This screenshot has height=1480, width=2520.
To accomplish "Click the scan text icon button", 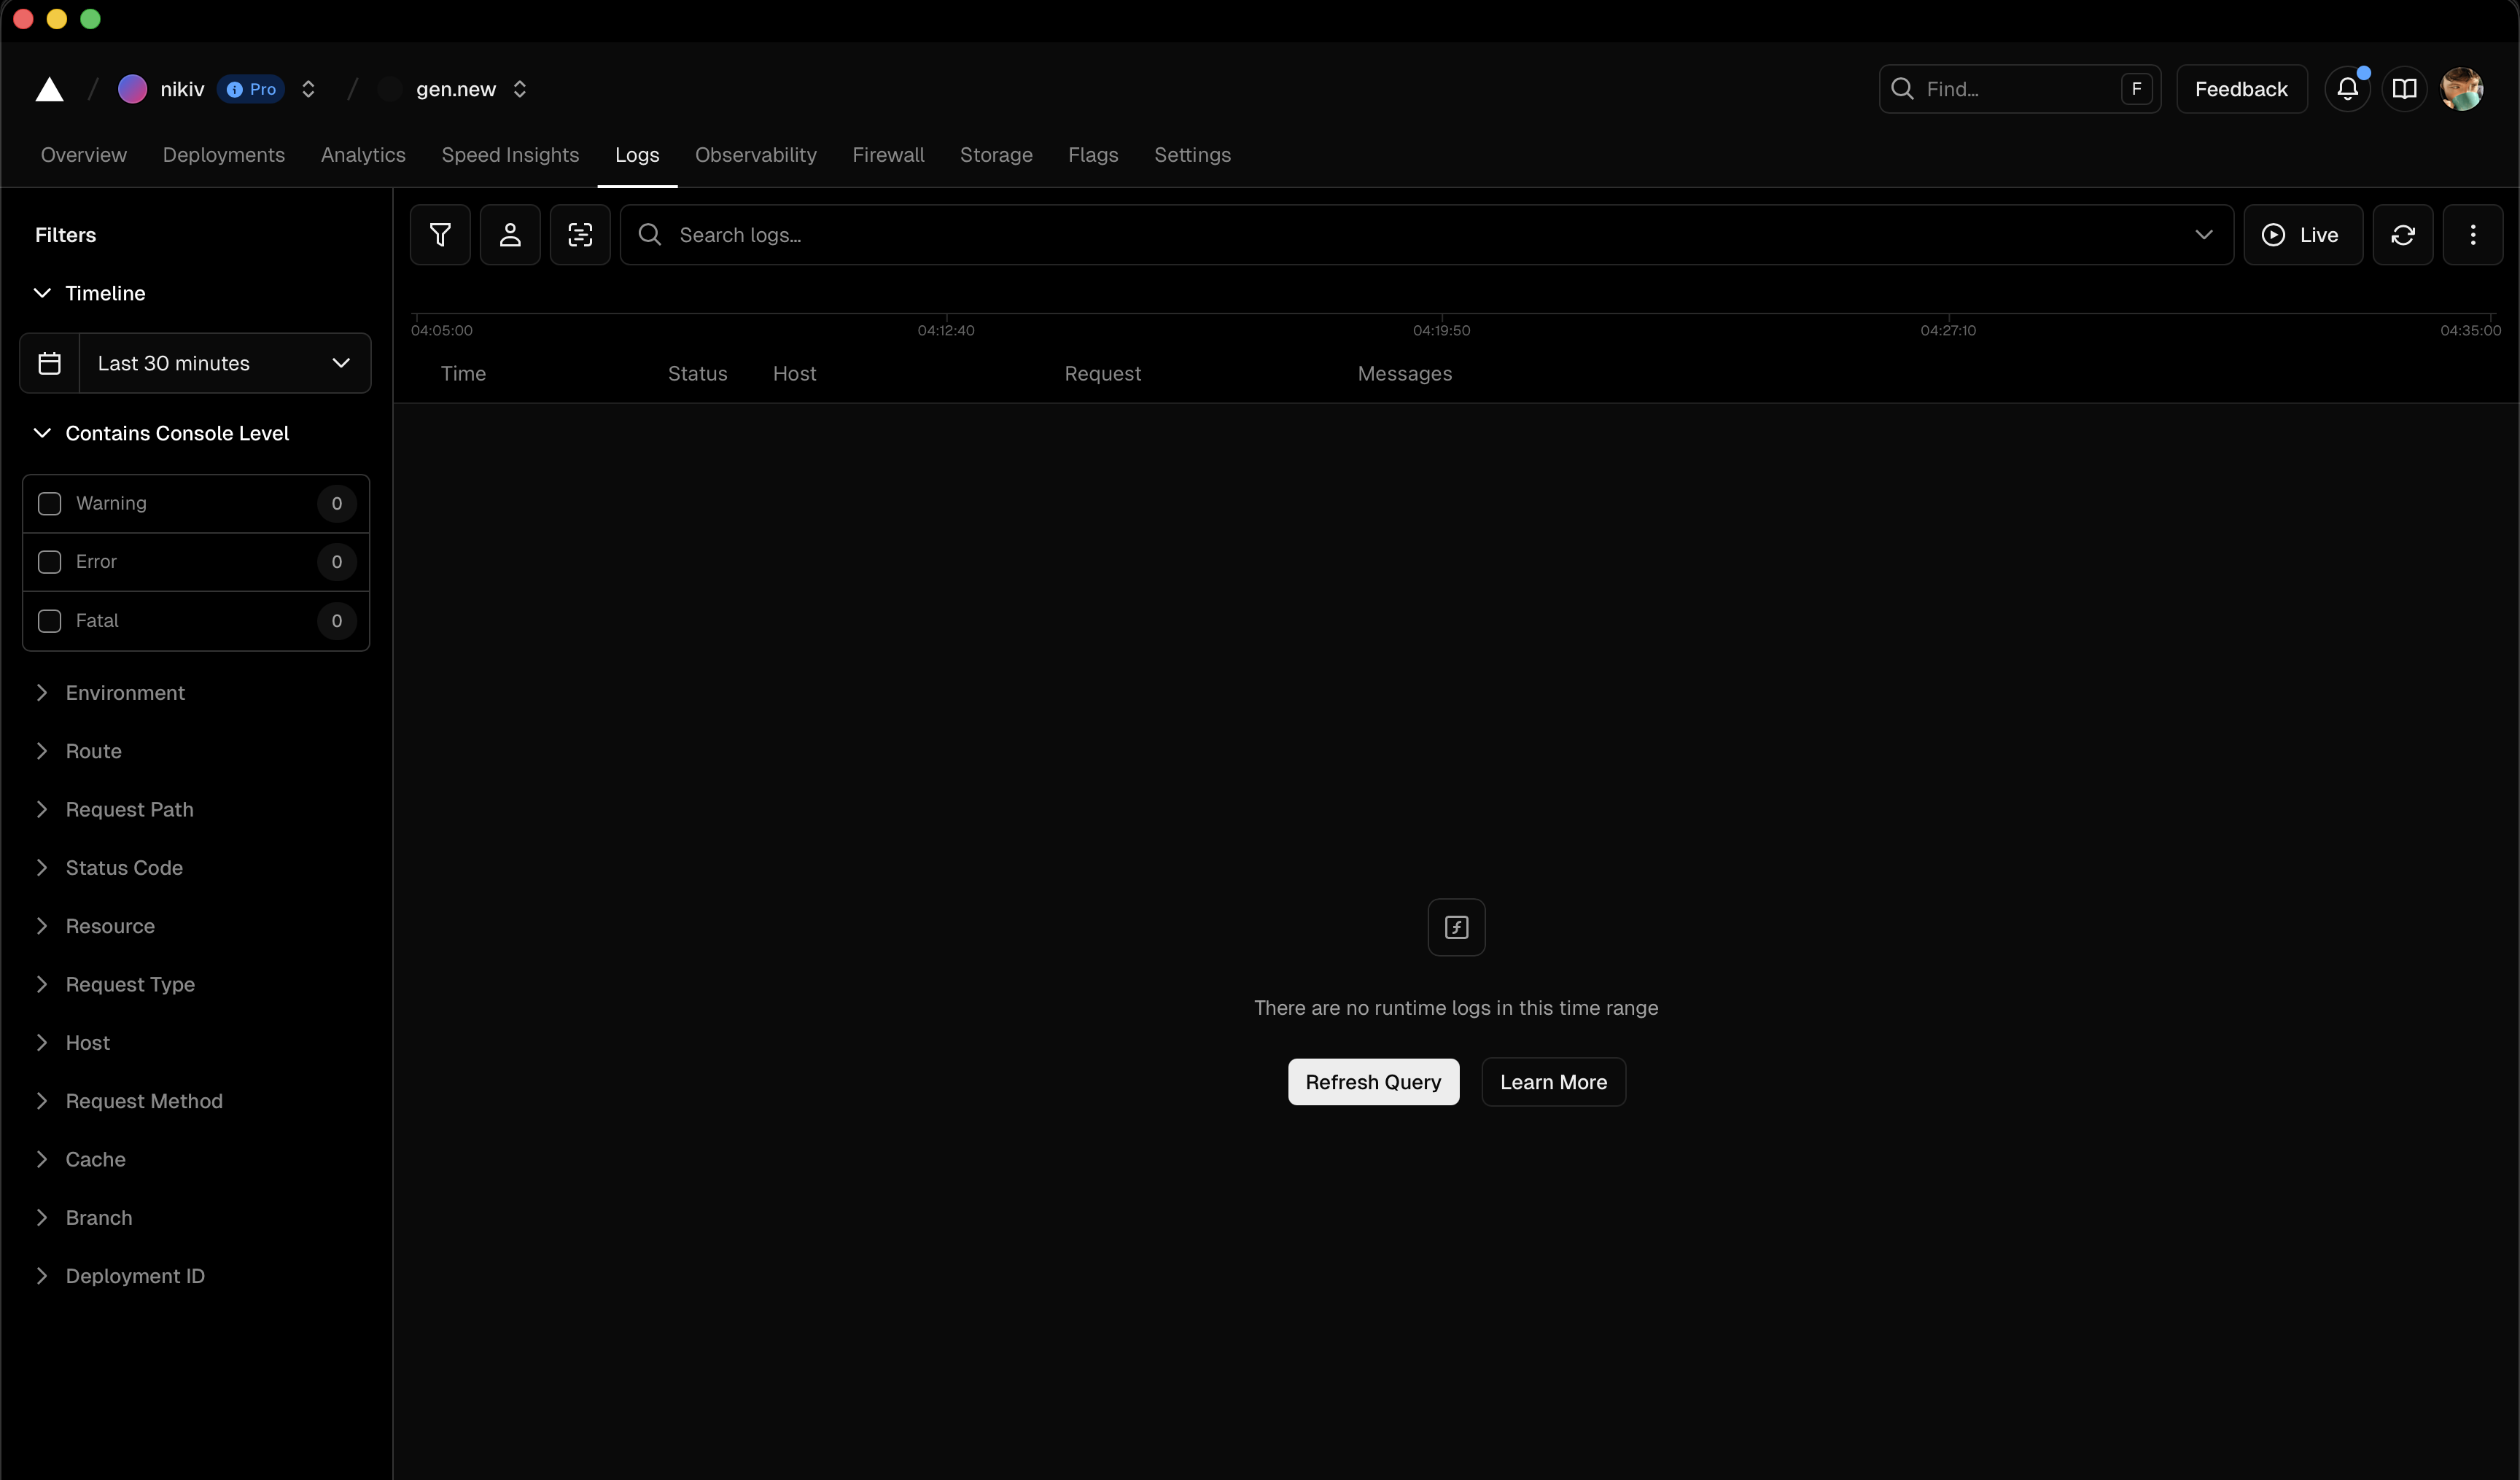I will tap(580, 235).
